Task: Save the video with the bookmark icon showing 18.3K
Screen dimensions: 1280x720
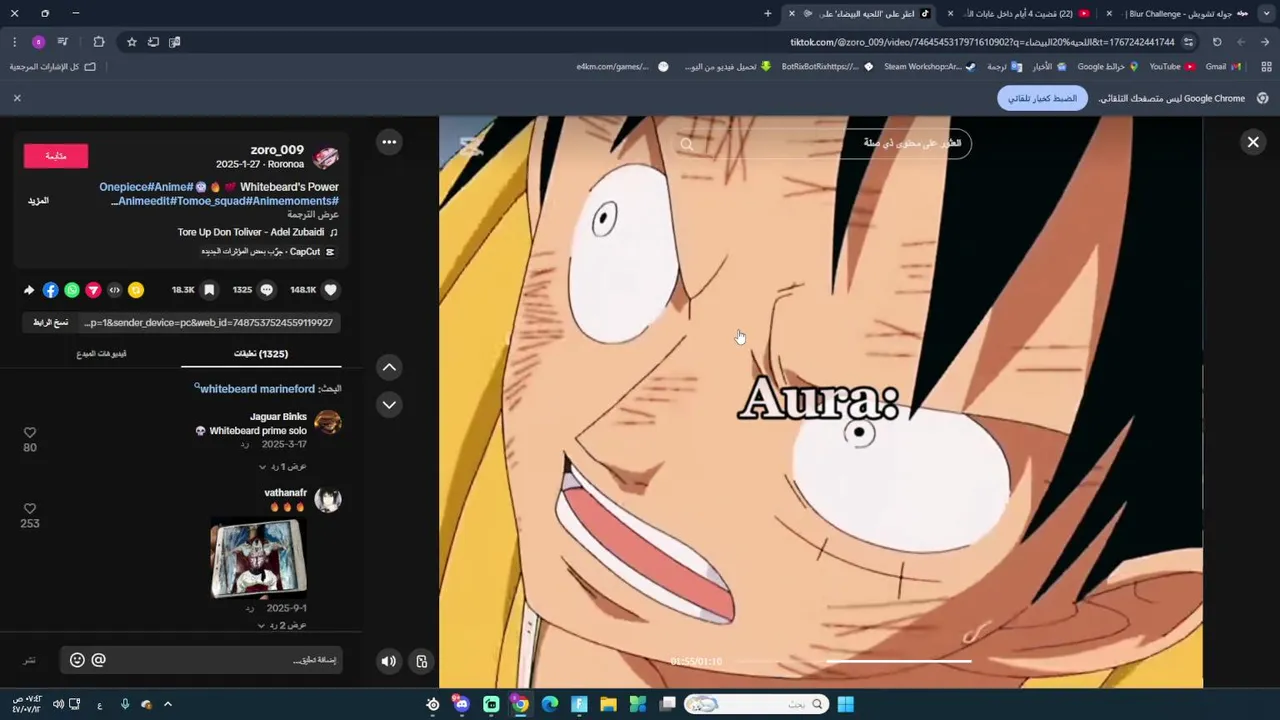Action: 209,290
